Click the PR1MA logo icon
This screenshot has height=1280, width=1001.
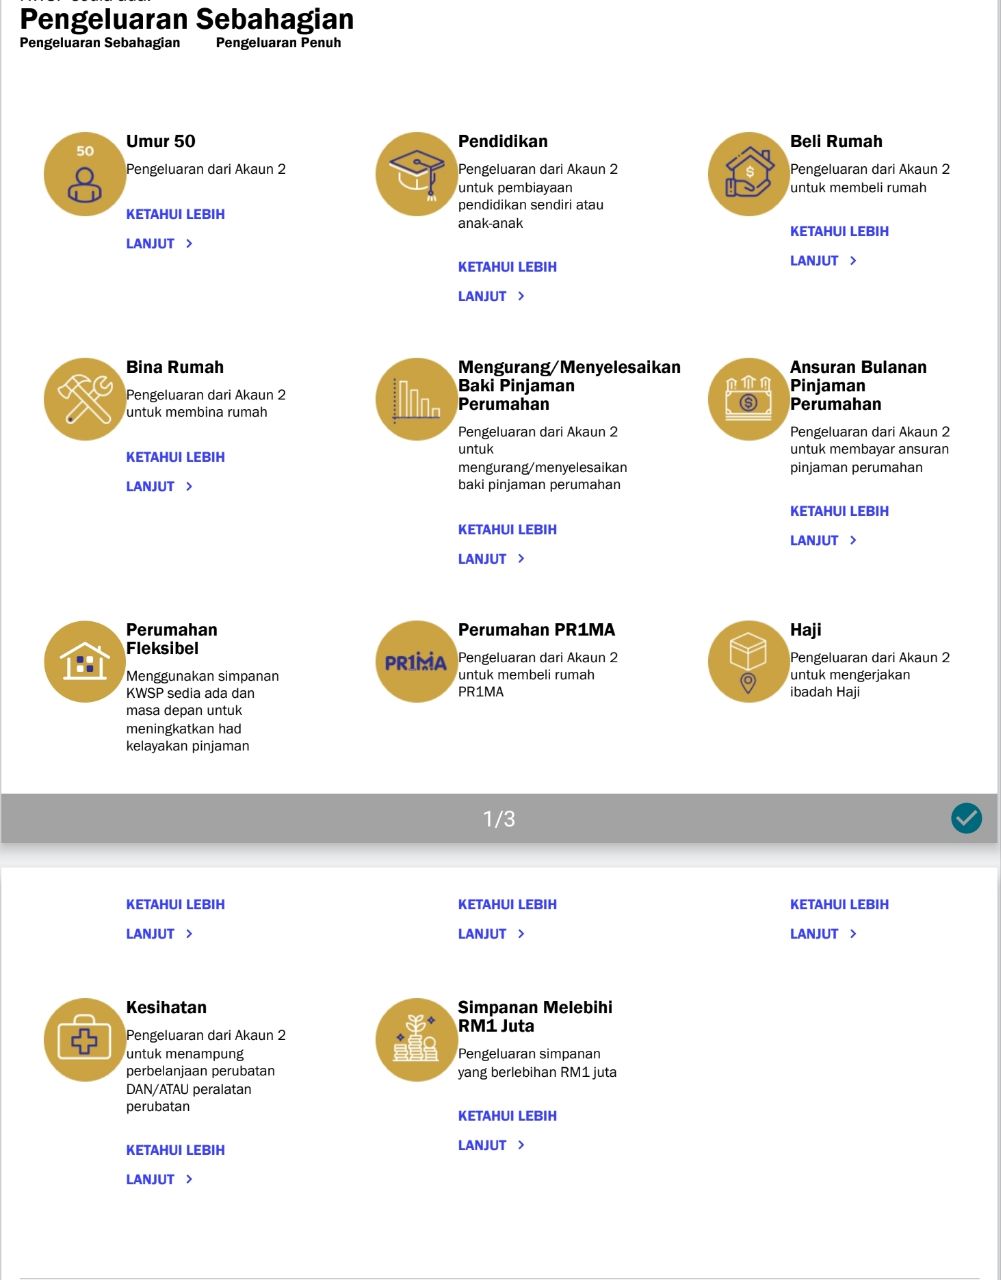pyautogui.click(x=417, y=662)
